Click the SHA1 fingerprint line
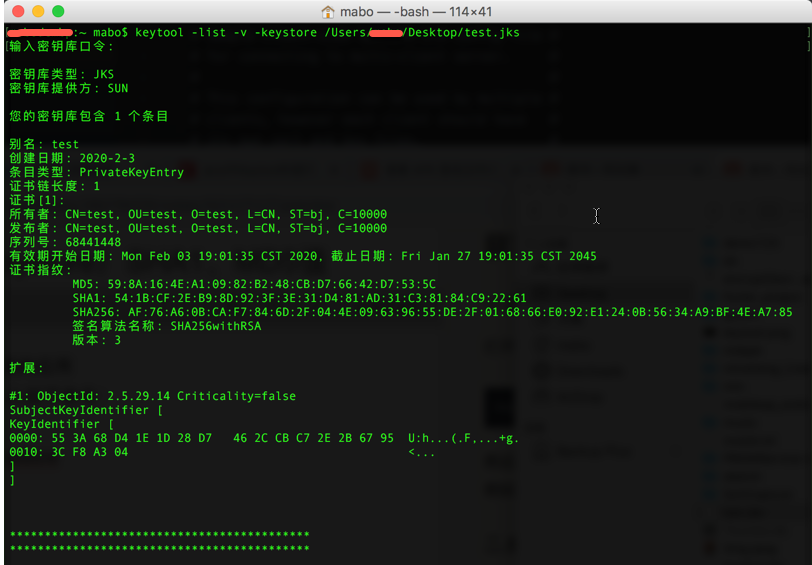The image size is (812, 565). coord(299,298)
